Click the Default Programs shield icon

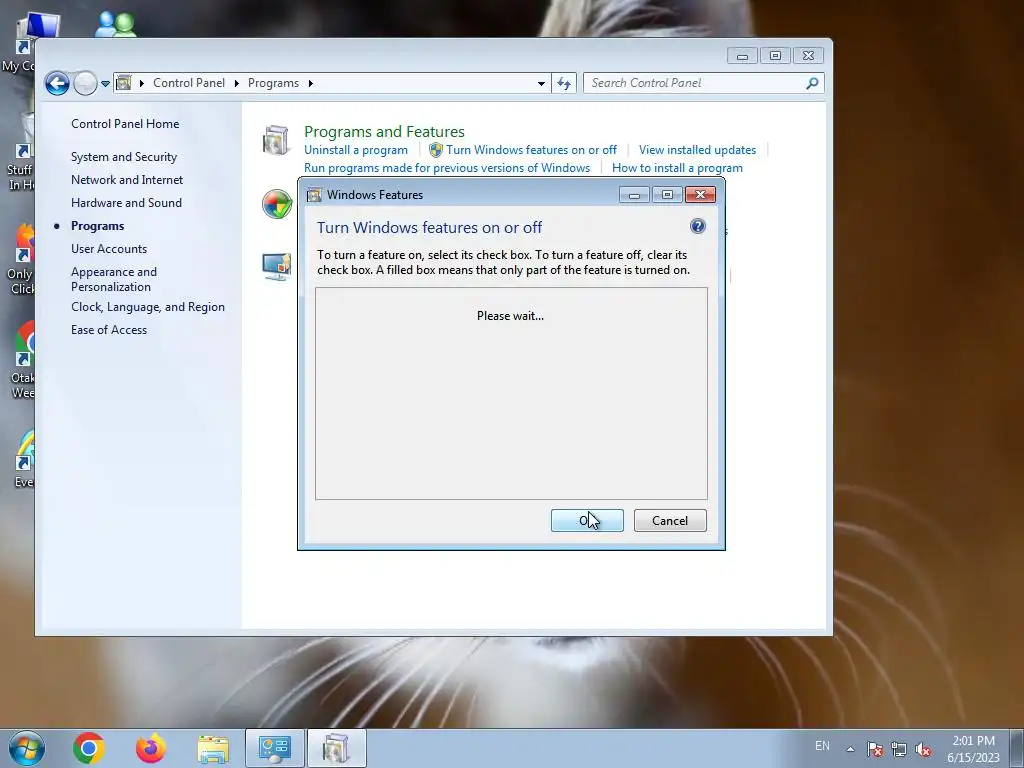(x=277, y=204)
